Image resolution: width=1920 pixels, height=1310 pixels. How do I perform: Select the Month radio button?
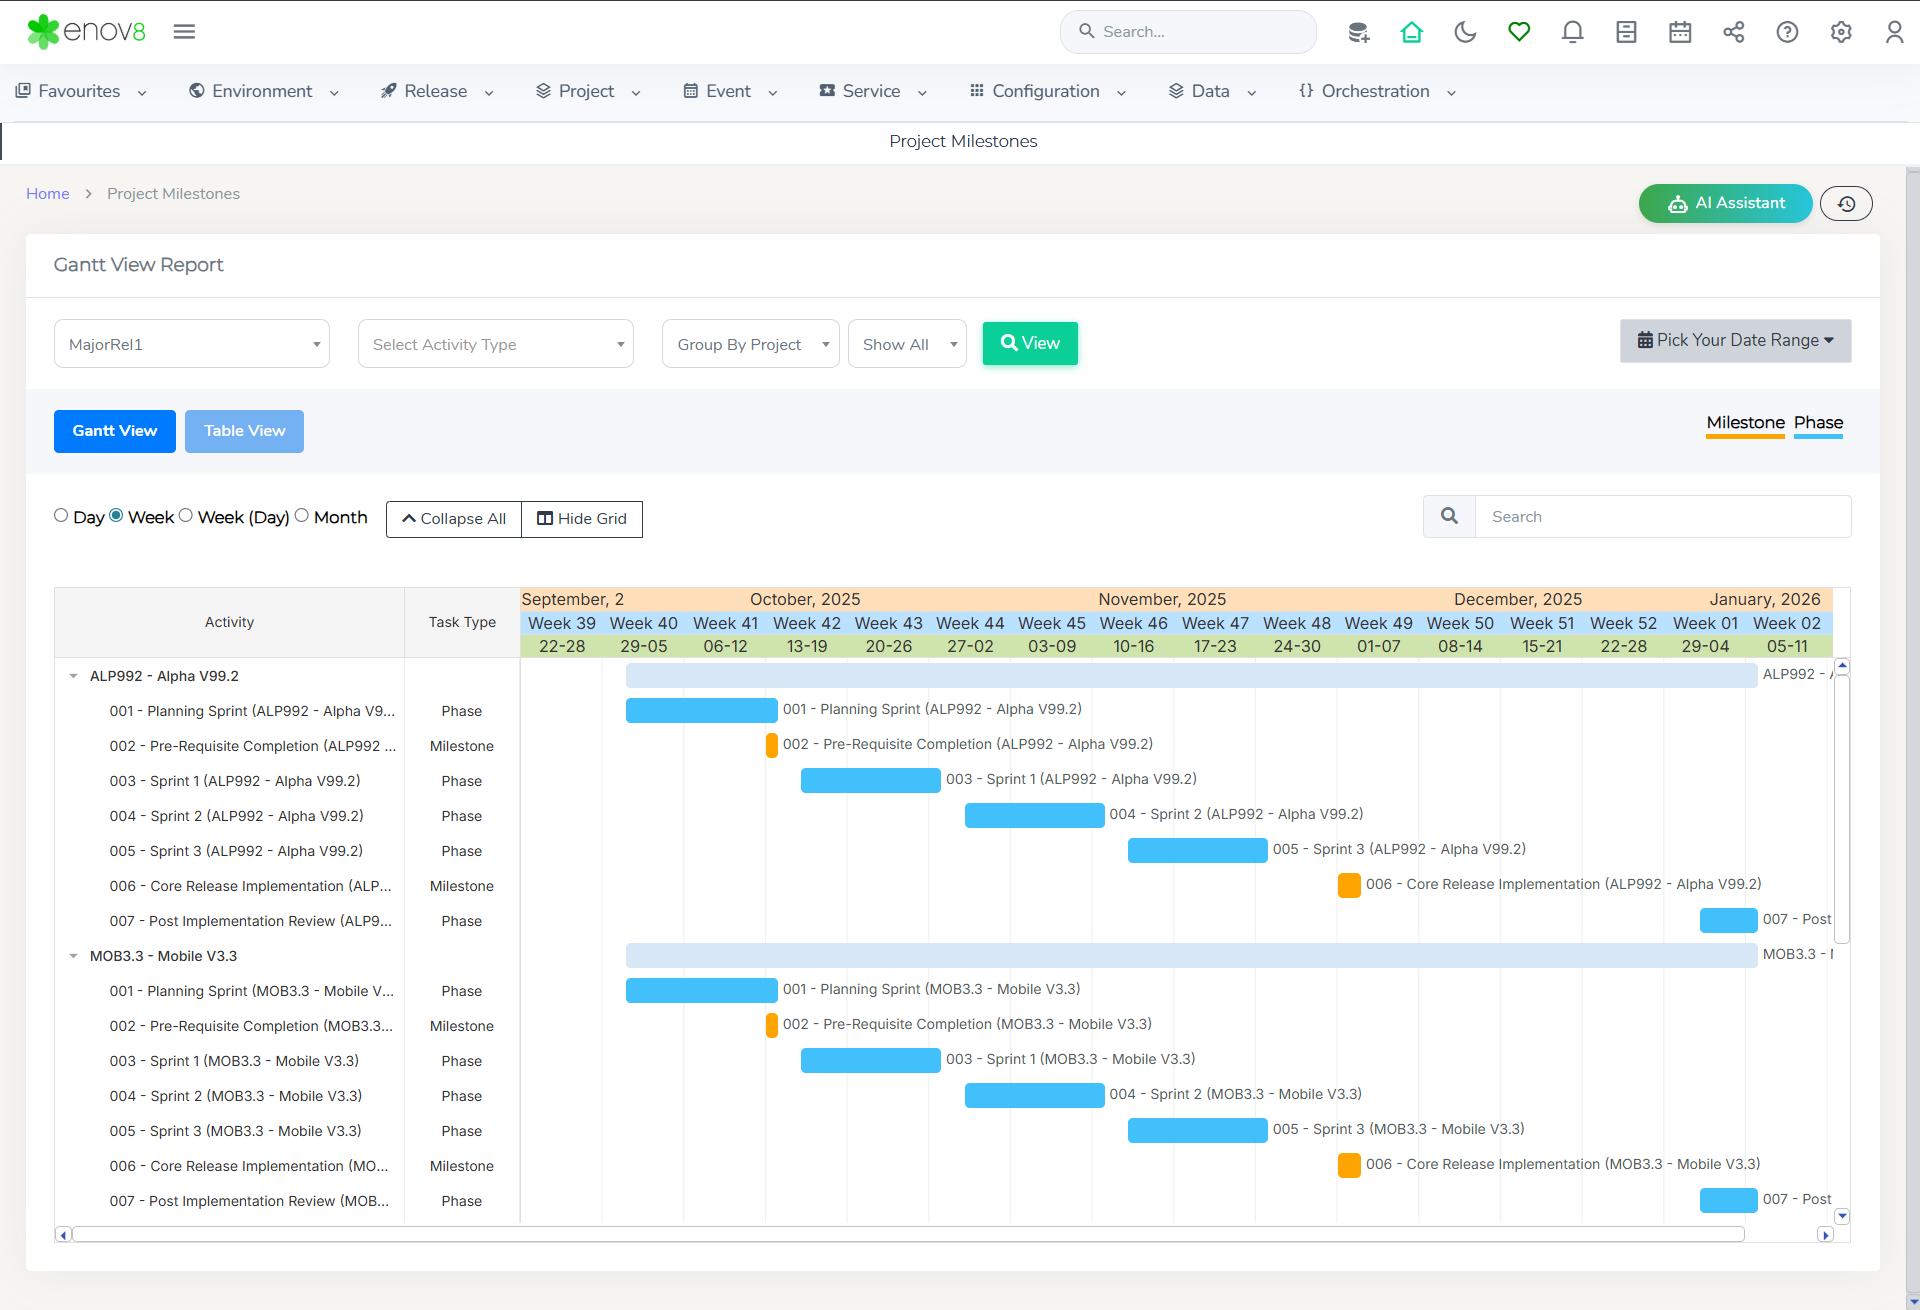click(302, 516)
